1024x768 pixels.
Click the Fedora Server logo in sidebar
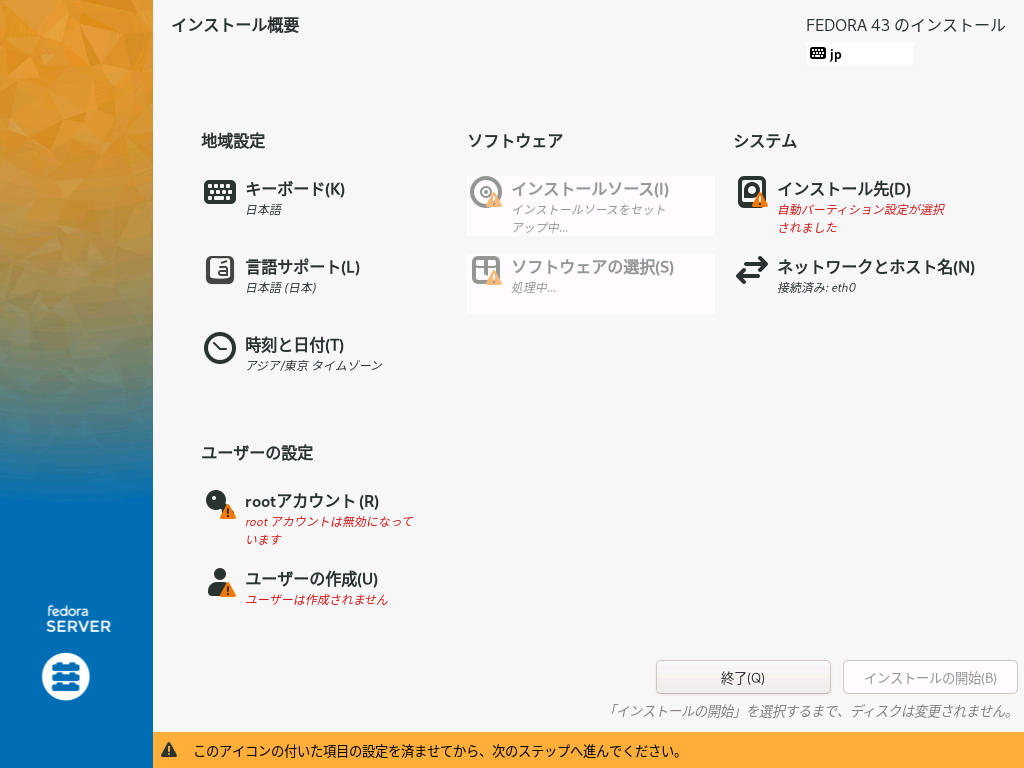click(66, 677)
